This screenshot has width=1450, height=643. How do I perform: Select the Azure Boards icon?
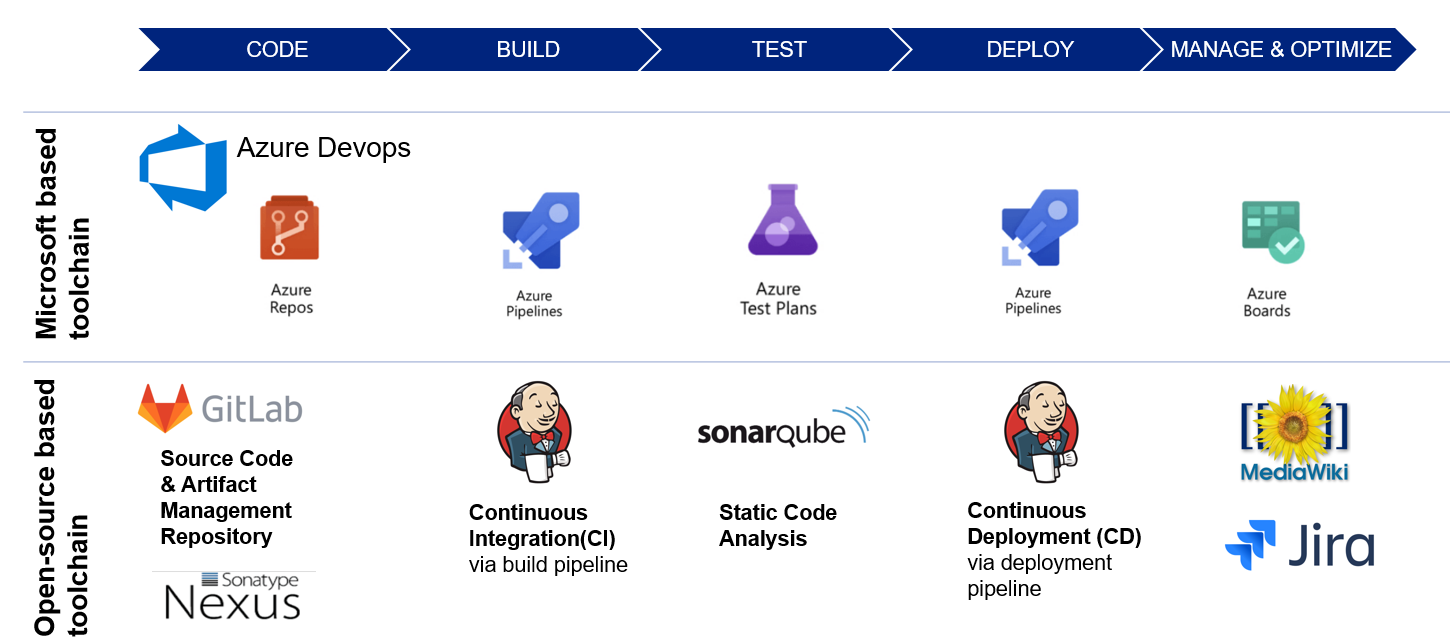tap(1273, 232)
